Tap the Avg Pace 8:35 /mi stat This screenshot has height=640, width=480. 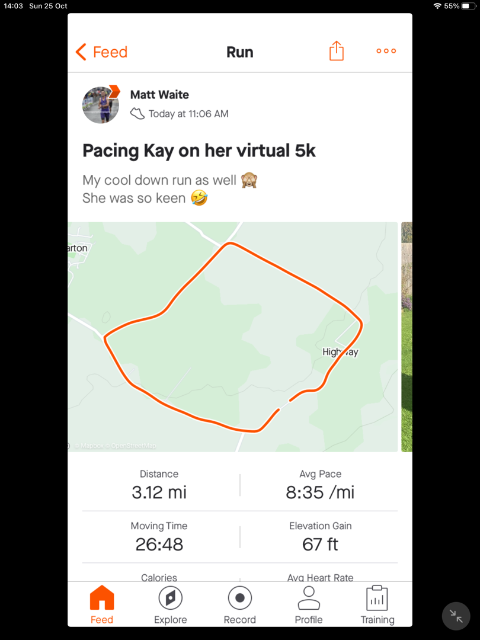coord(320,485)
